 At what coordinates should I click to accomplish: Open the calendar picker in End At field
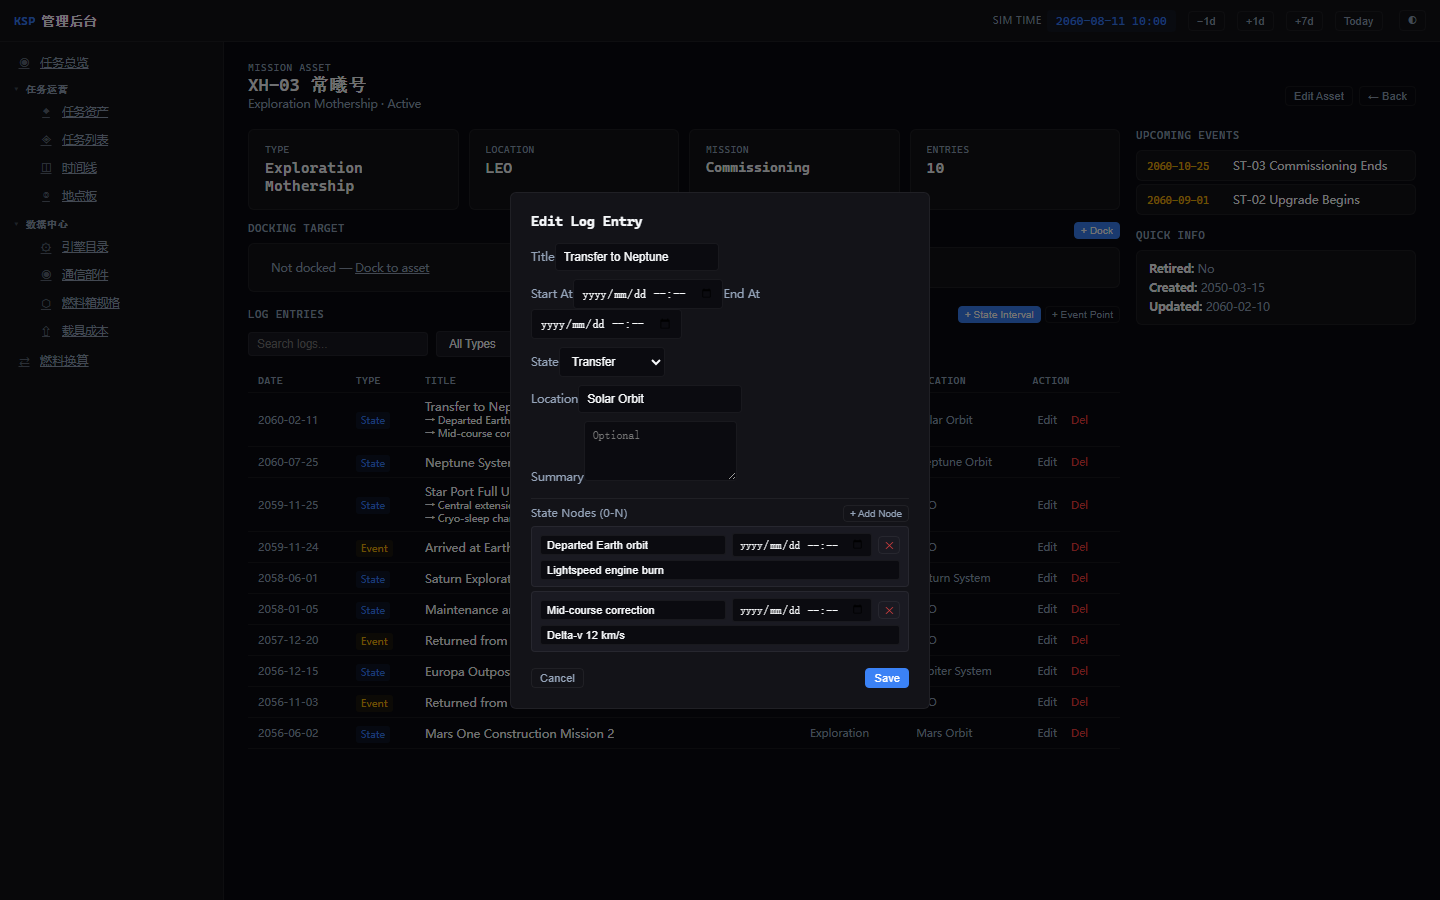665,324
